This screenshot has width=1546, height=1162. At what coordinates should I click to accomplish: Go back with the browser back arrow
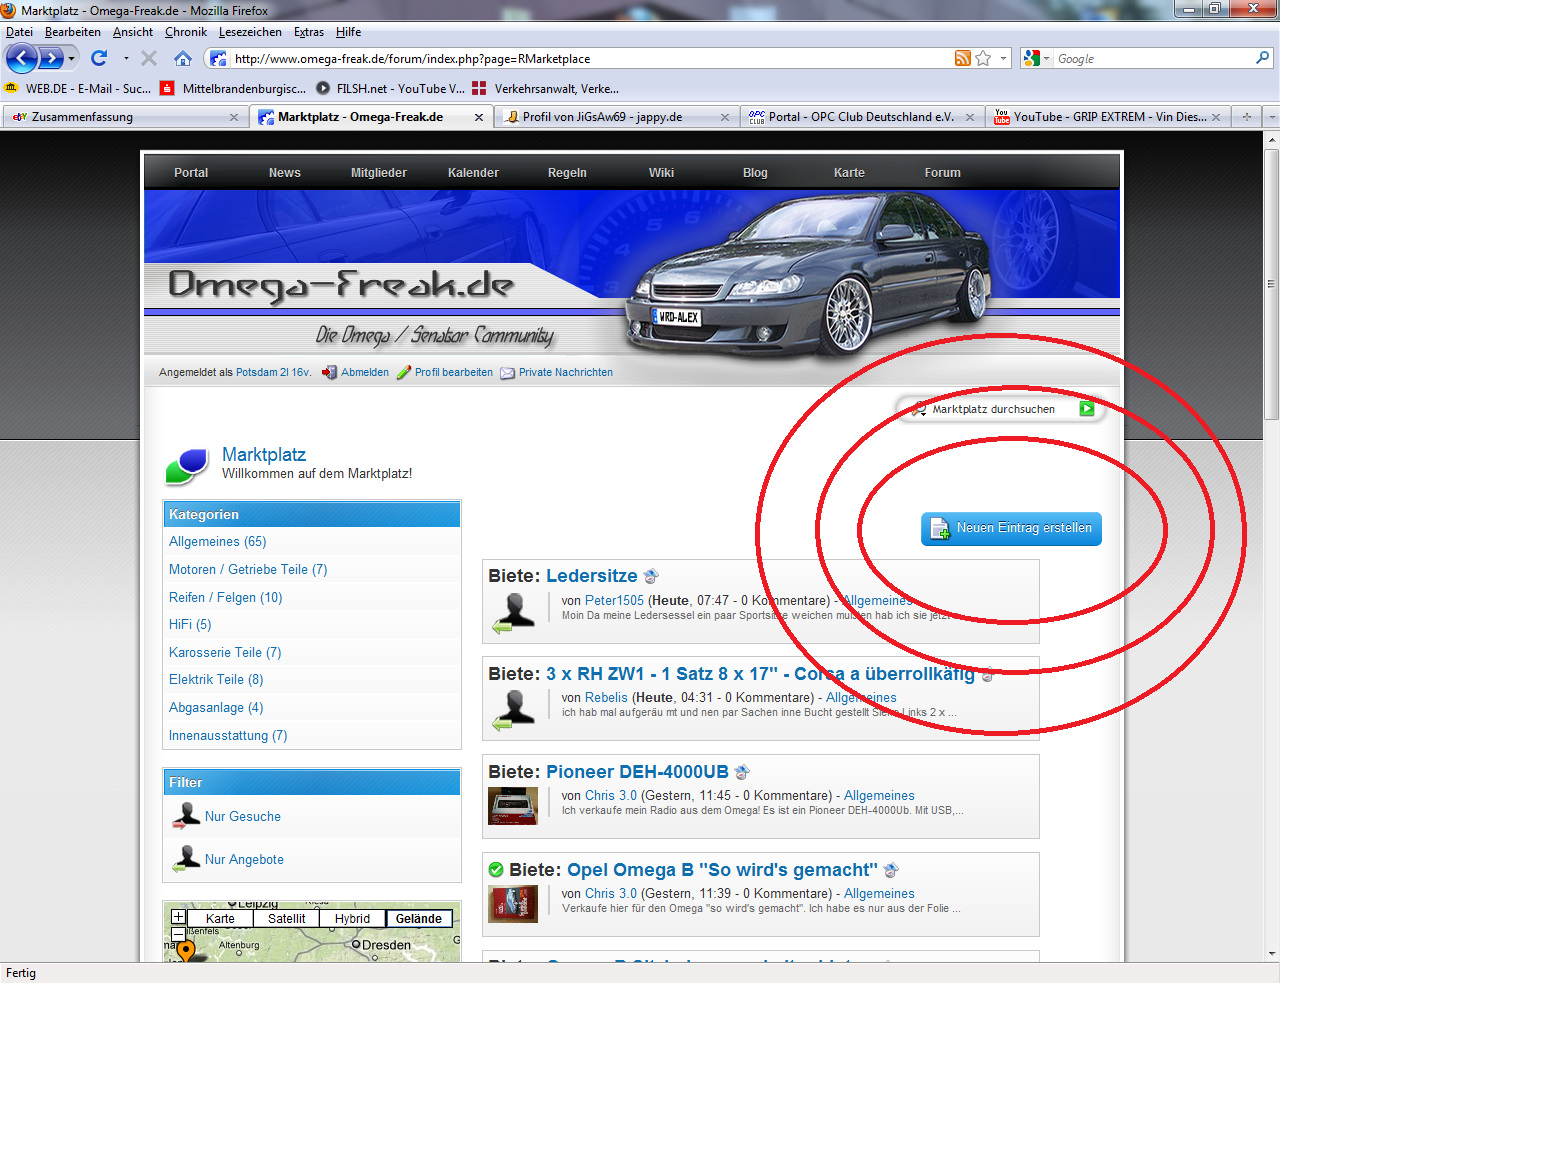coord(21,58)
